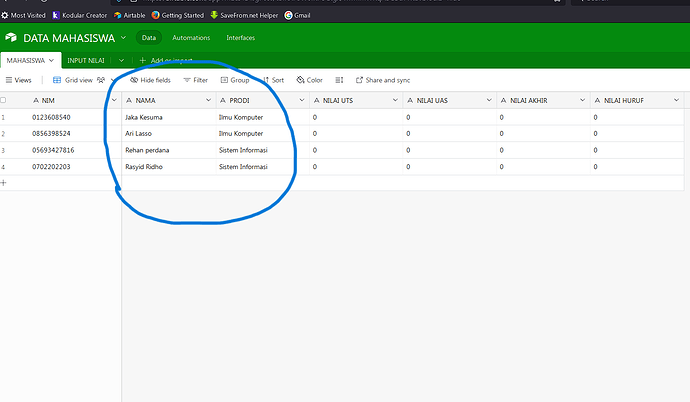Open the Sort option in toolbar

(272, 80)
